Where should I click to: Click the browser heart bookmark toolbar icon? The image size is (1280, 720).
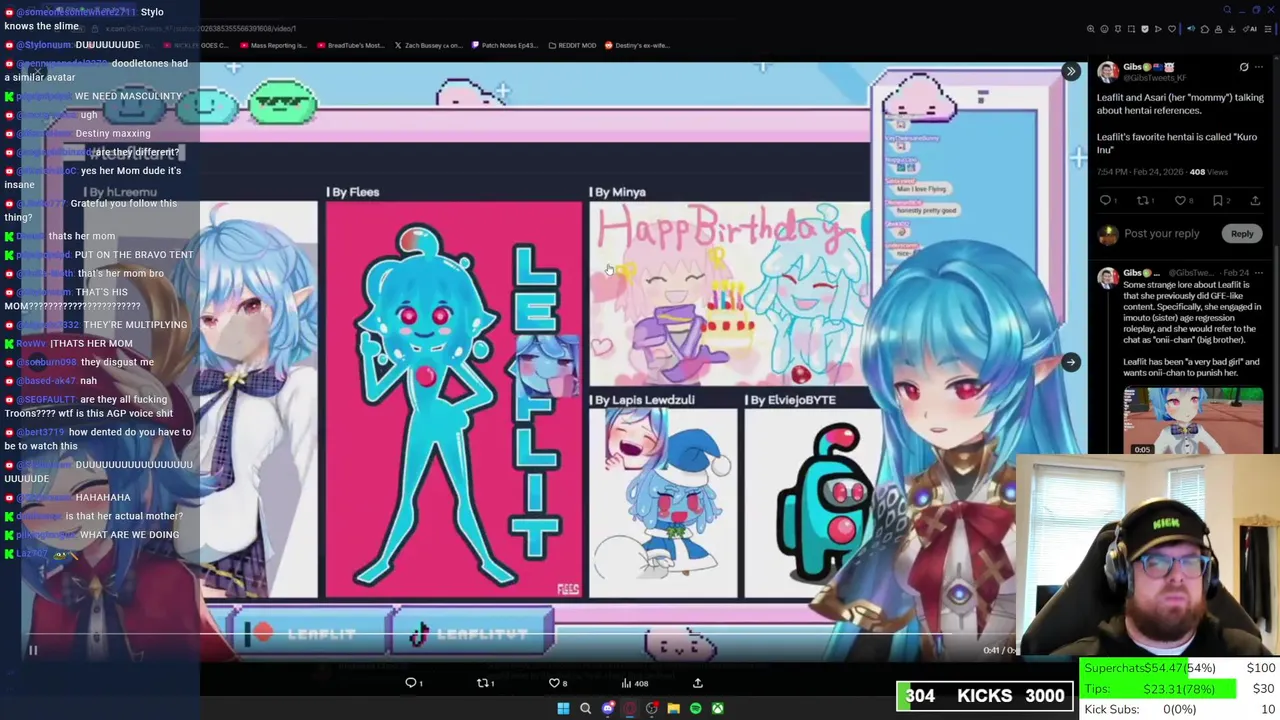pos(1172,29)
